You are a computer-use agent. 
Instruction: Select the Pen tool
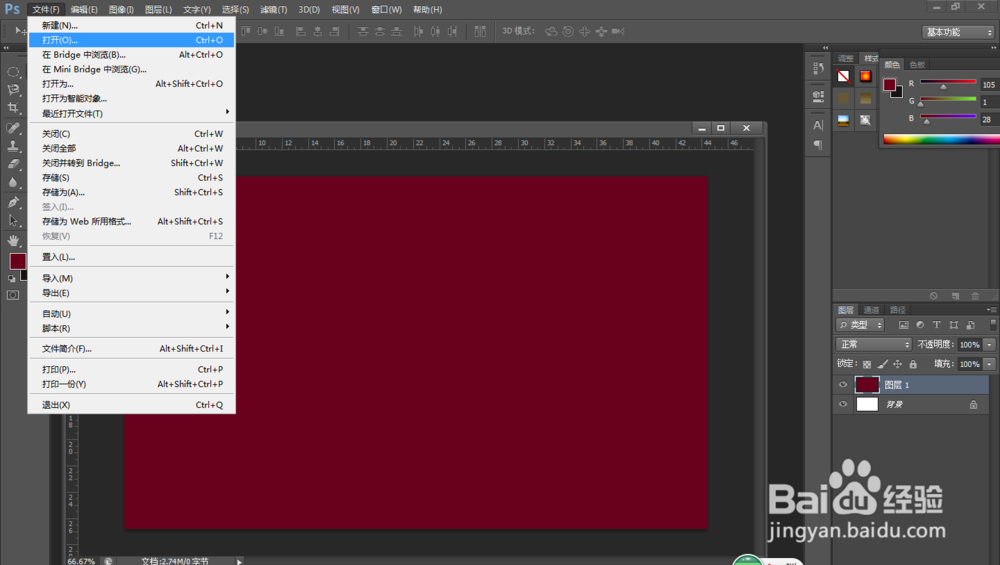(13, 203)
